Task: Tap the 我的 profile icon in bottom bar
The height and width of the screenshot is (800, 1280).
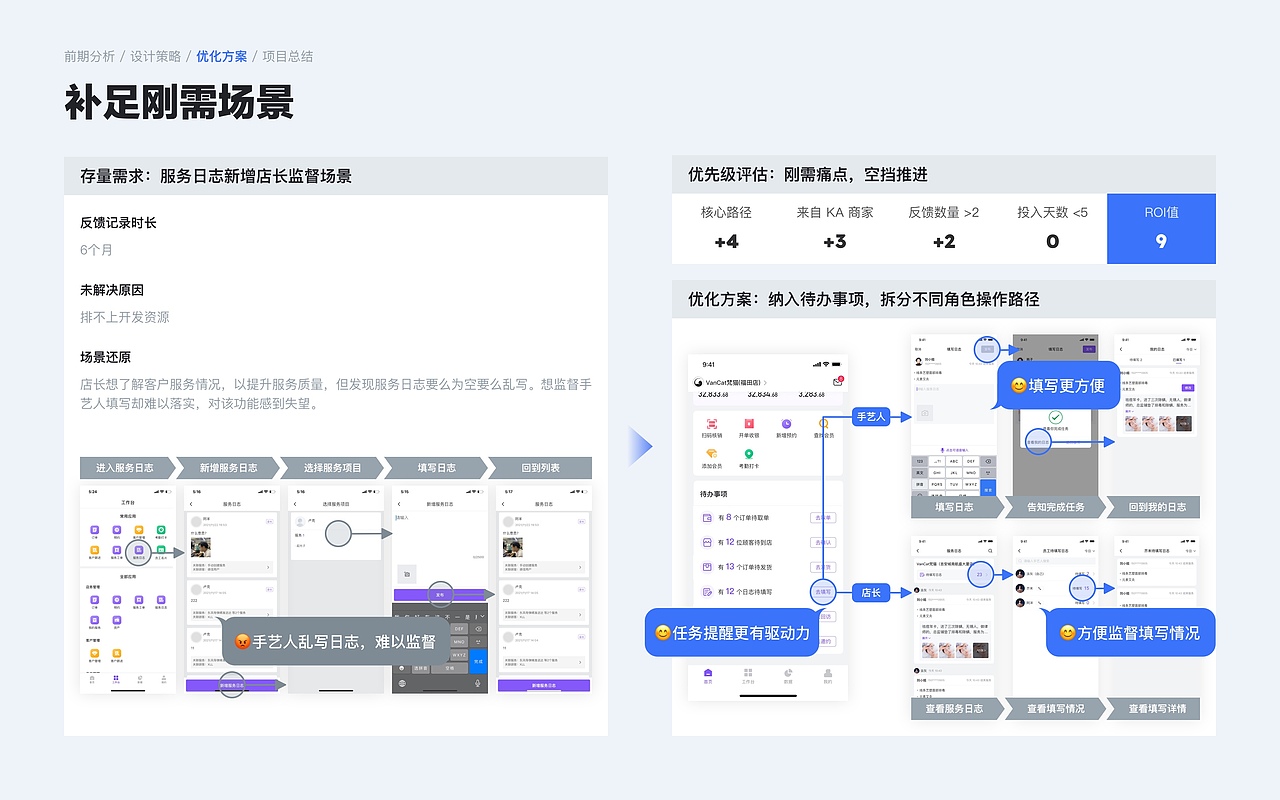Action: click(827, 673)
